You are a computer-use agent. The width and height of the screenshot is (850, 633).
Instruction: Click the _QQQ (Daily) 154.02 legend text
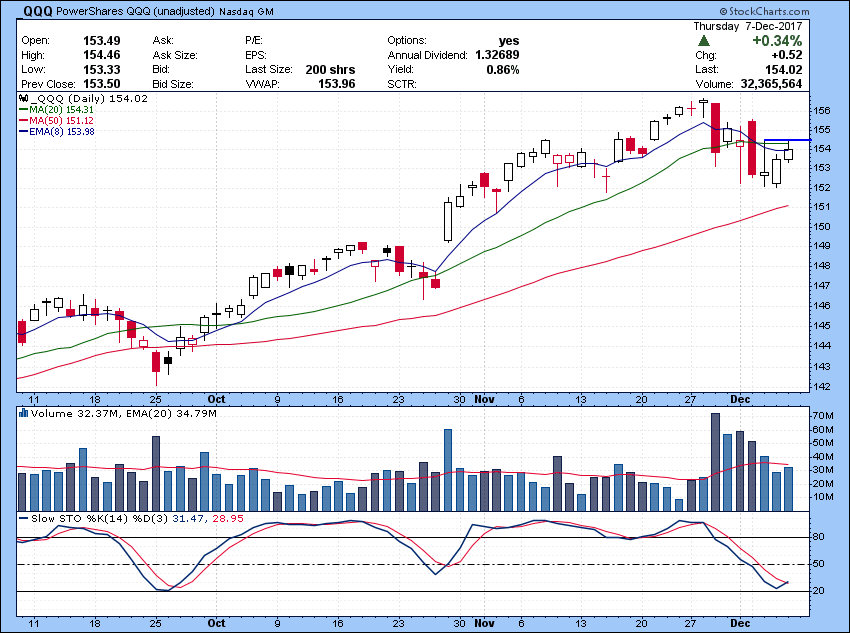[x=89, y=99]
